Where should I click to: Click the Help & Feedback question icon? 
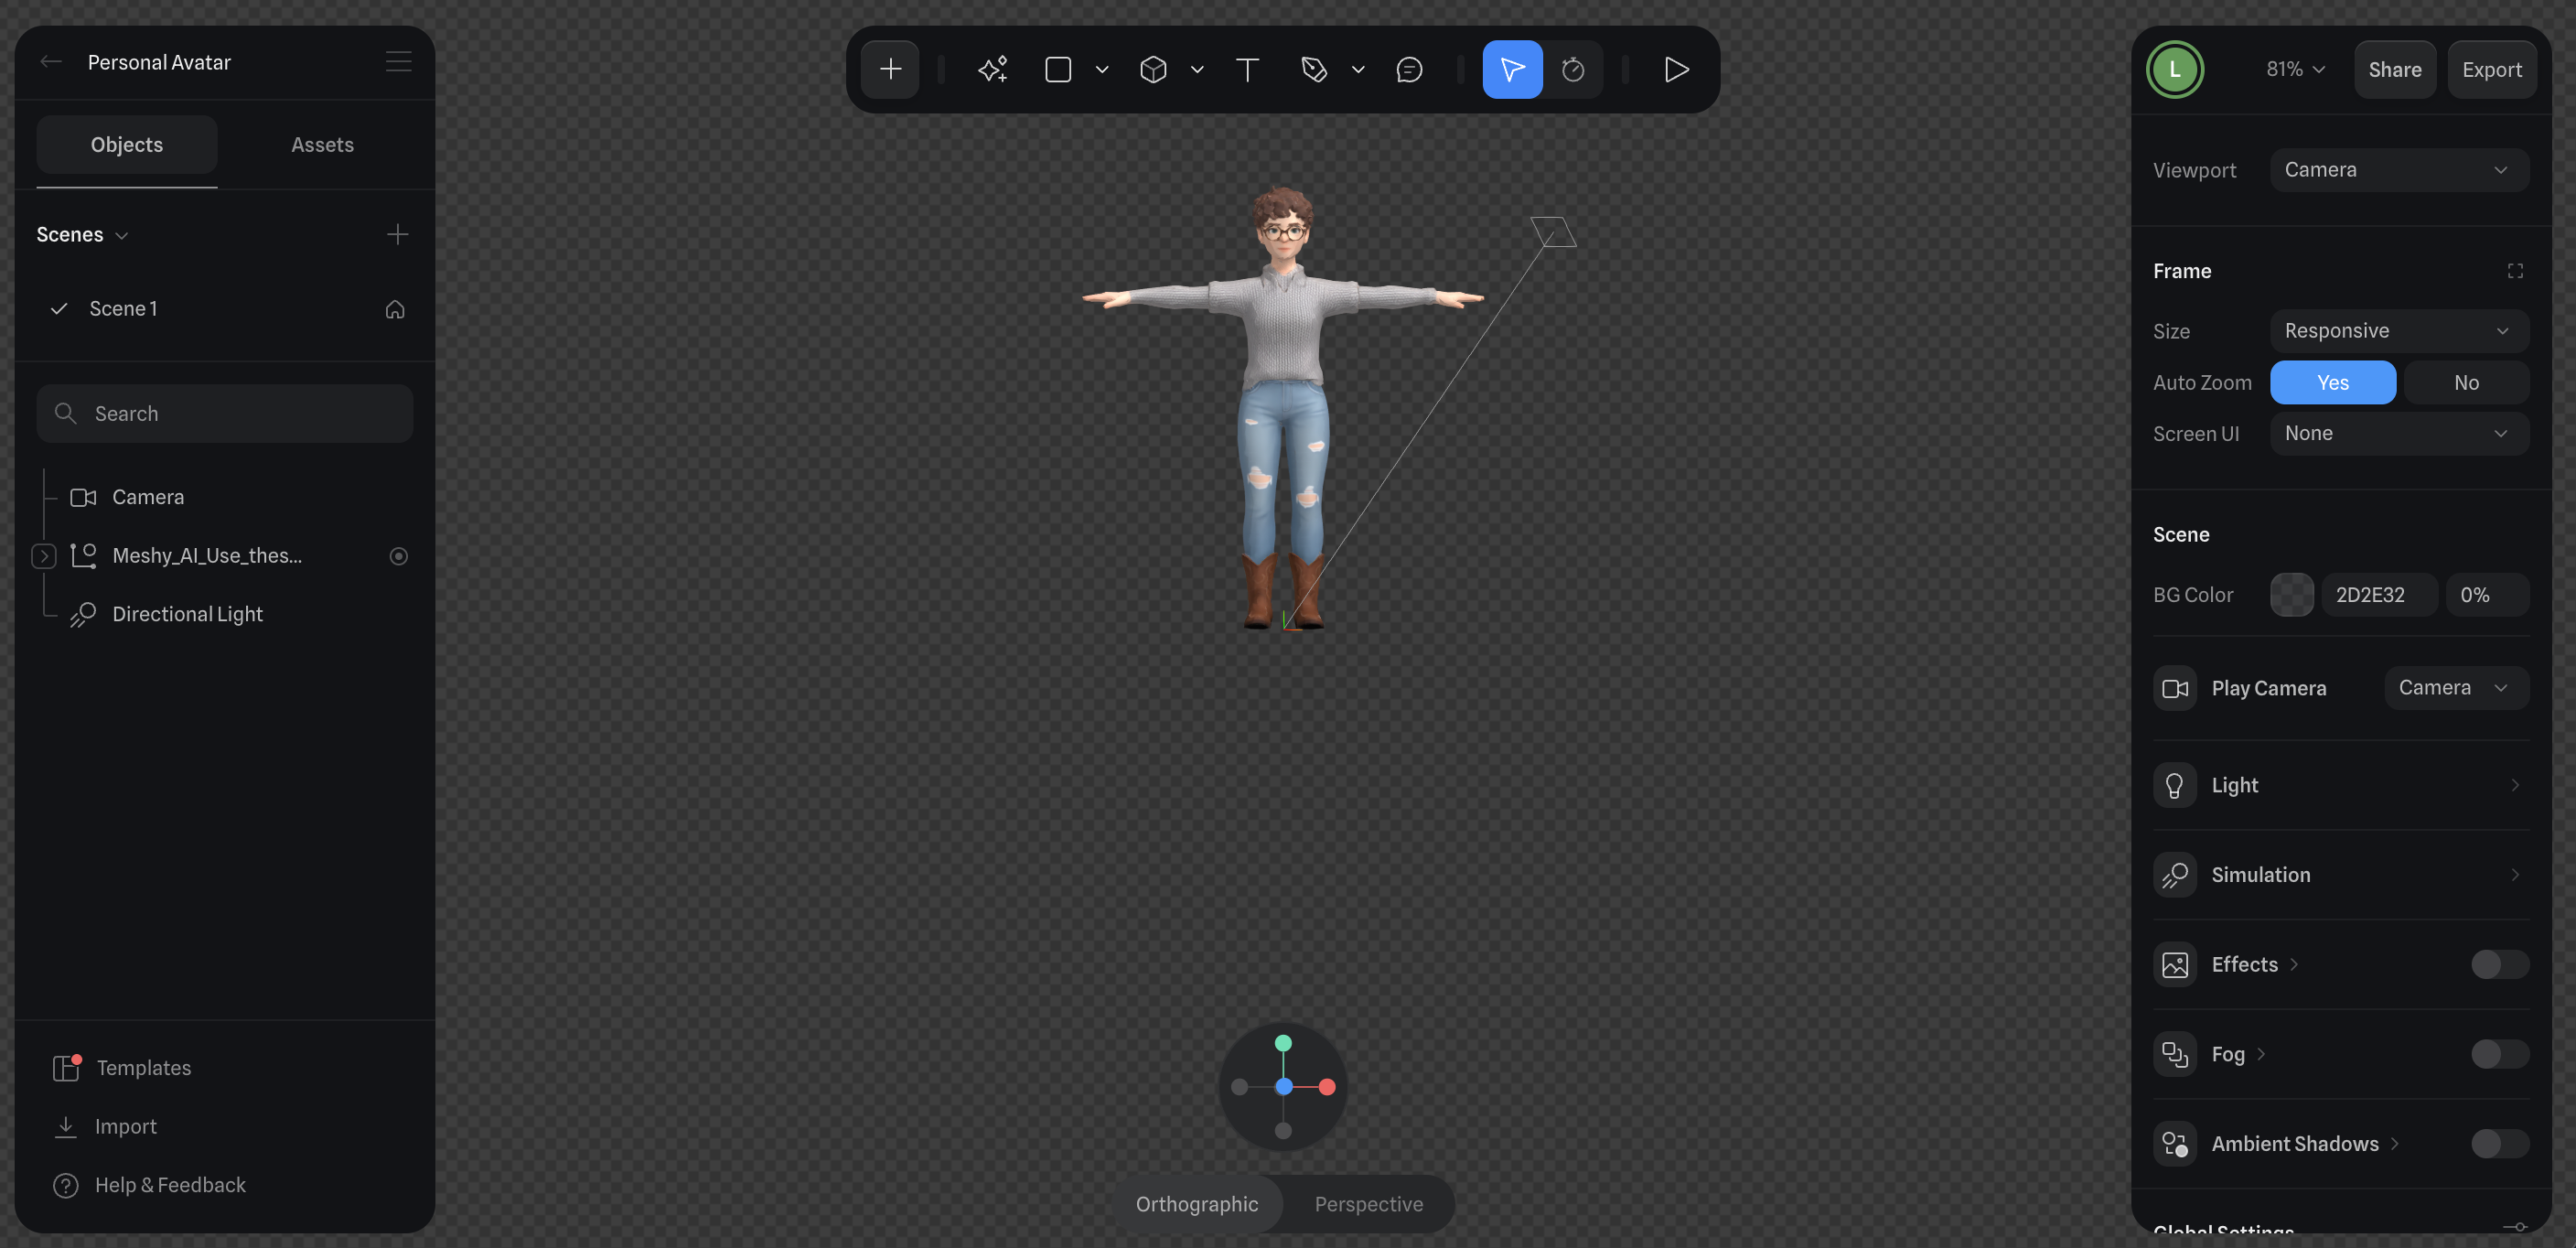[66, 1185]
